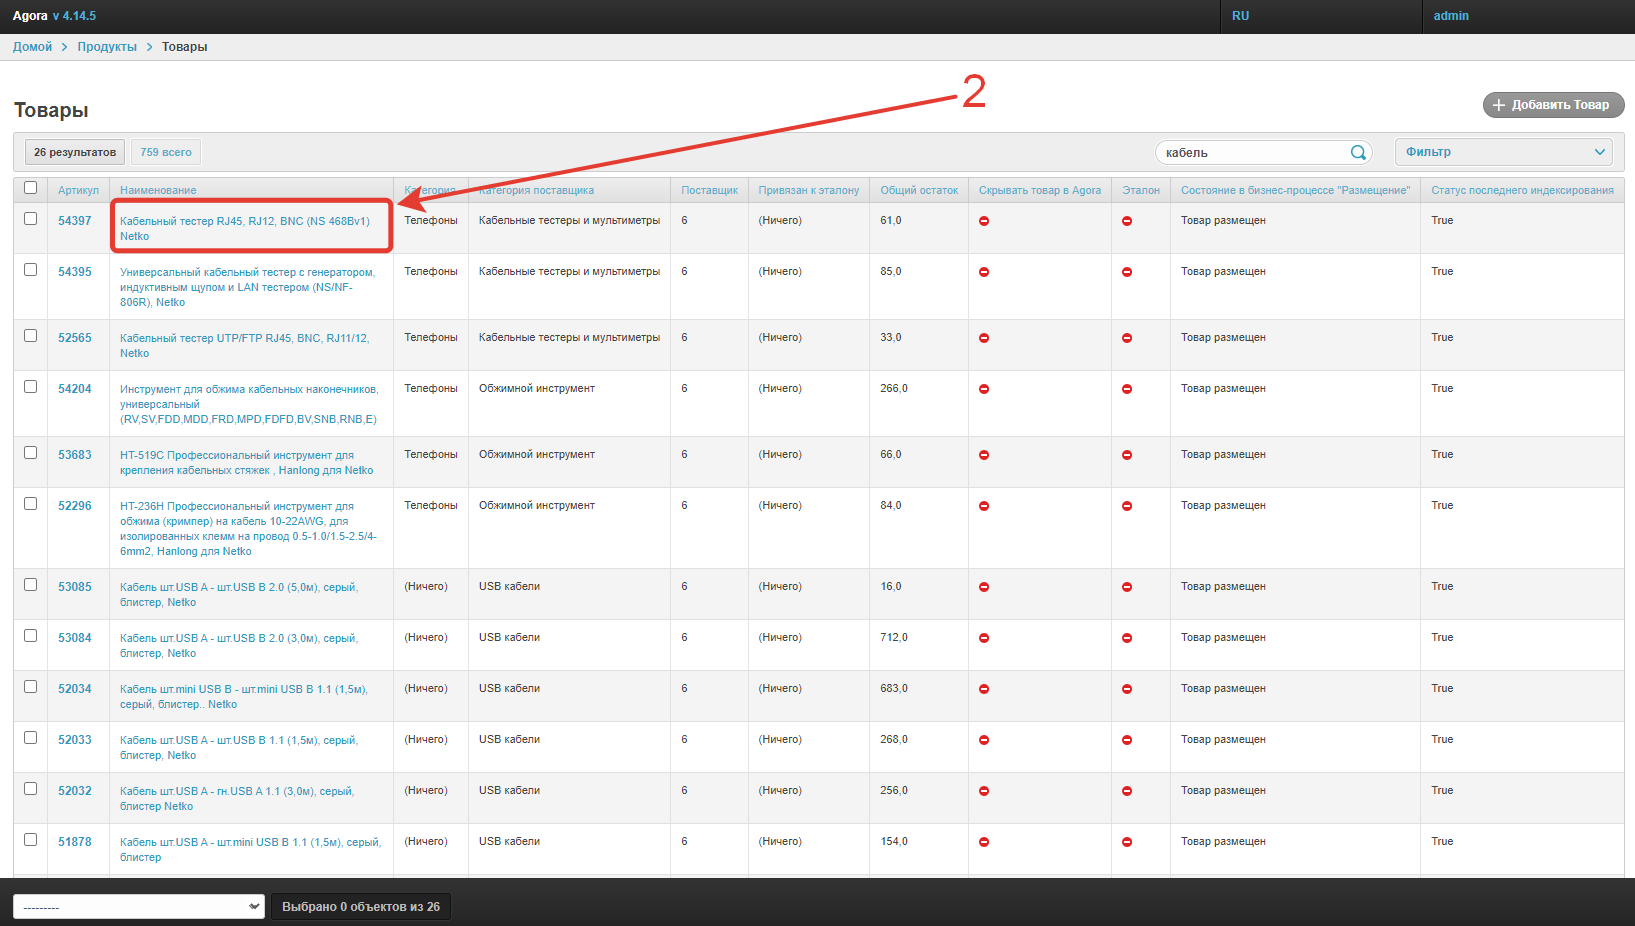Viewport: 1635px width, 926px height.
Task: Click the search field containing кабель
Action: coord(1250,152)
